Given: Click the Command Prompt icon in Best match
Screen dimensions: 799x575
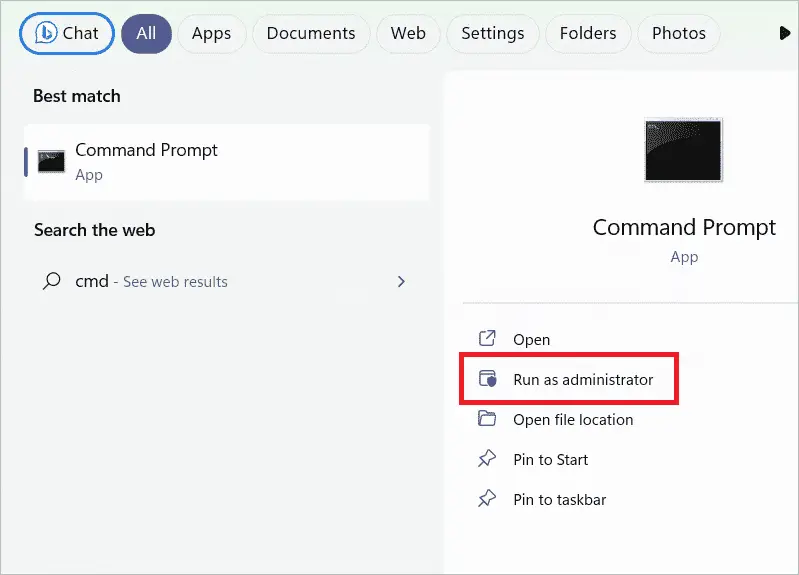Looking at the screenshot, I should tap(51, 162).
